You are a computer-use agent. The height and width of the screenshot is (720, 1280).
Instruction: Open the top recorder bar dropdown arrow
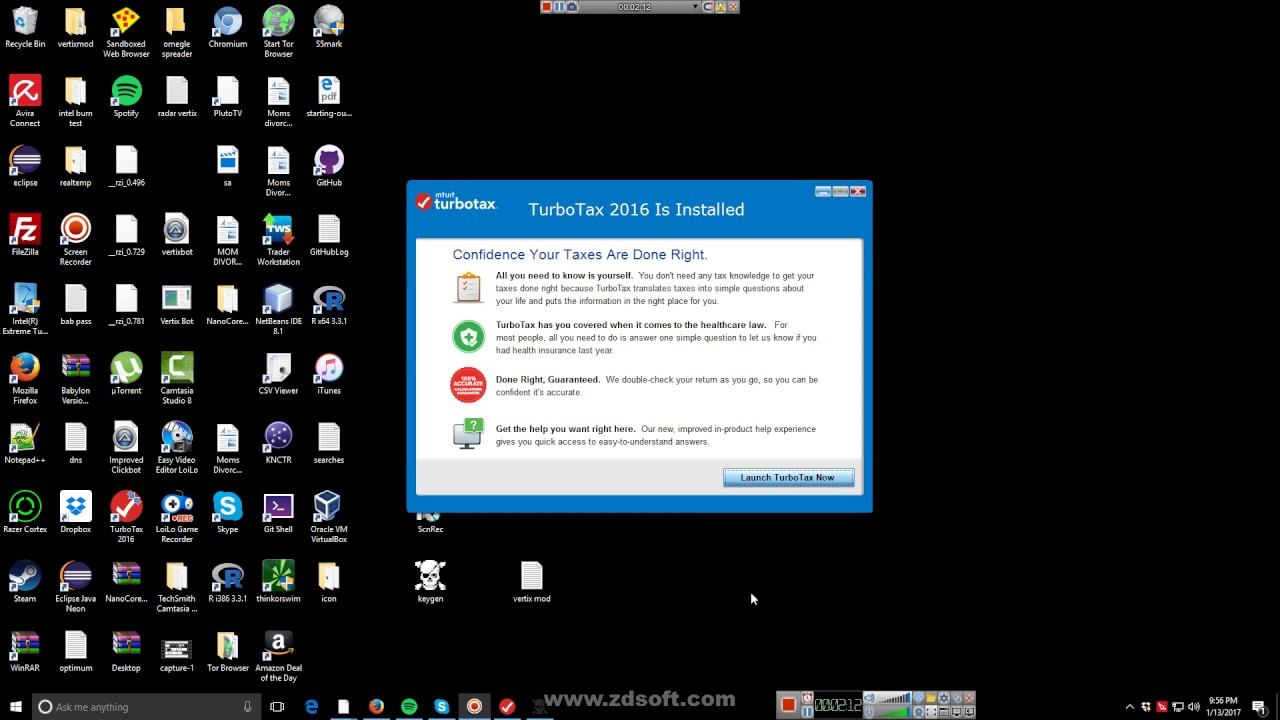pos(695,7)
